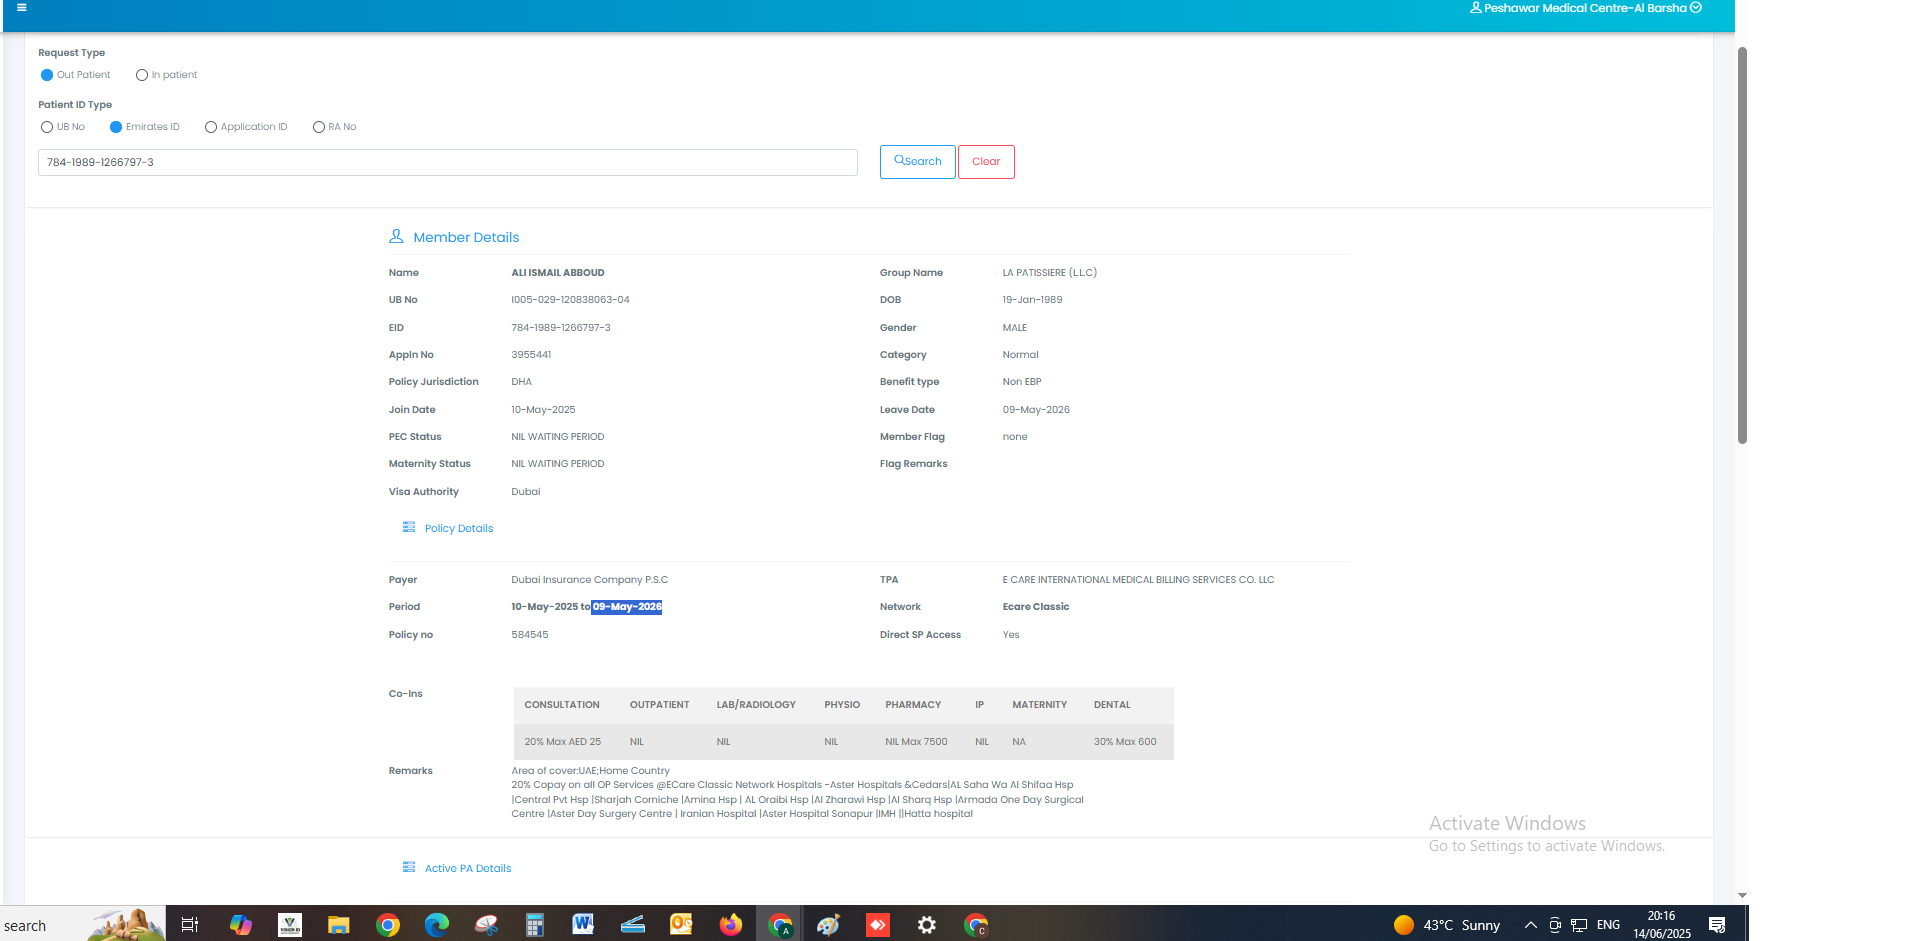Open Snipping Tool from the taskbar

point(487,925)
